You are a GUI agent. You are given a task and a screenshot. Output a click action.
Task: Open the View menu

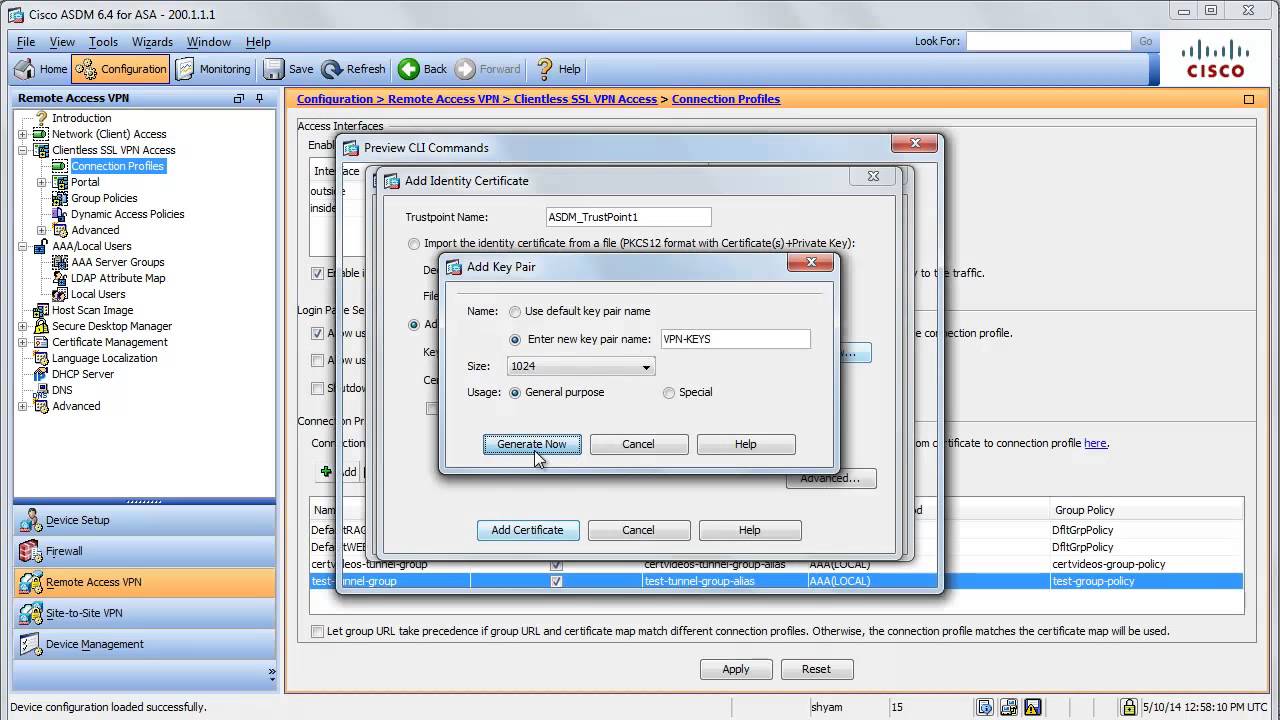(62, 42)
